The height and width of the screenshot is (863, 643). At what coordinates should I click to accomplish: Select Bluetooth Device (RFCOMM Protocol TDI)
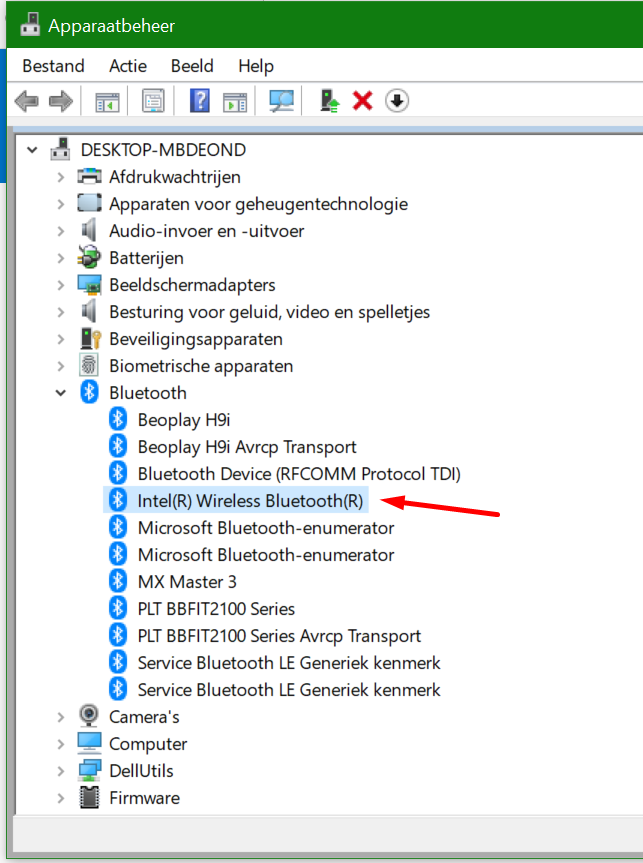[299, 473]
